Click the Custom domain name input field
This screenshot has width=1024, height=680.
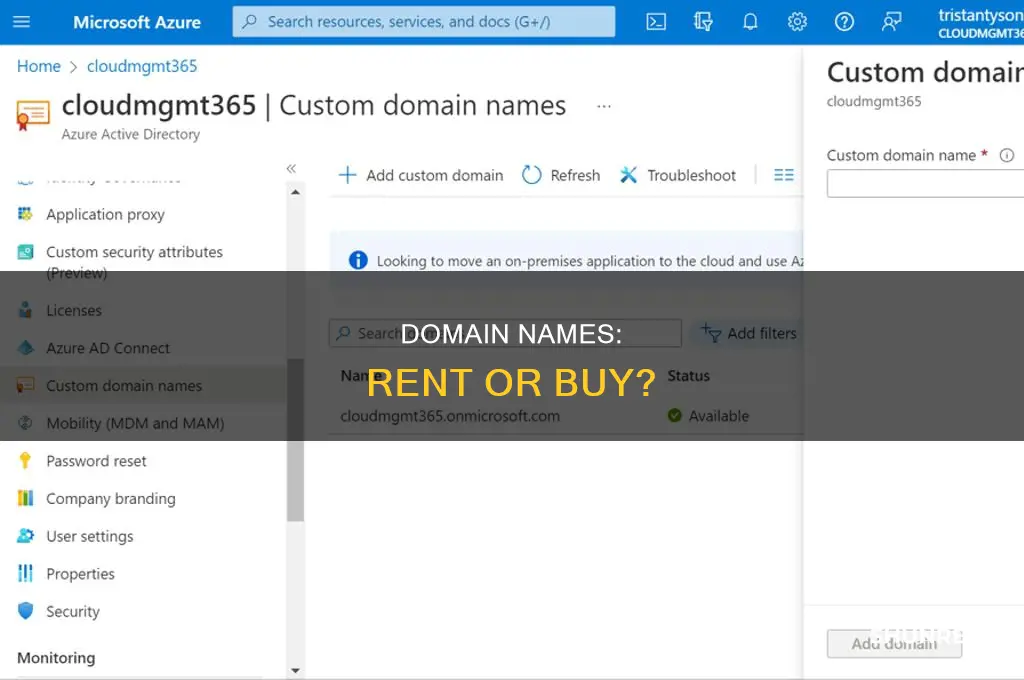click(925, 184)
